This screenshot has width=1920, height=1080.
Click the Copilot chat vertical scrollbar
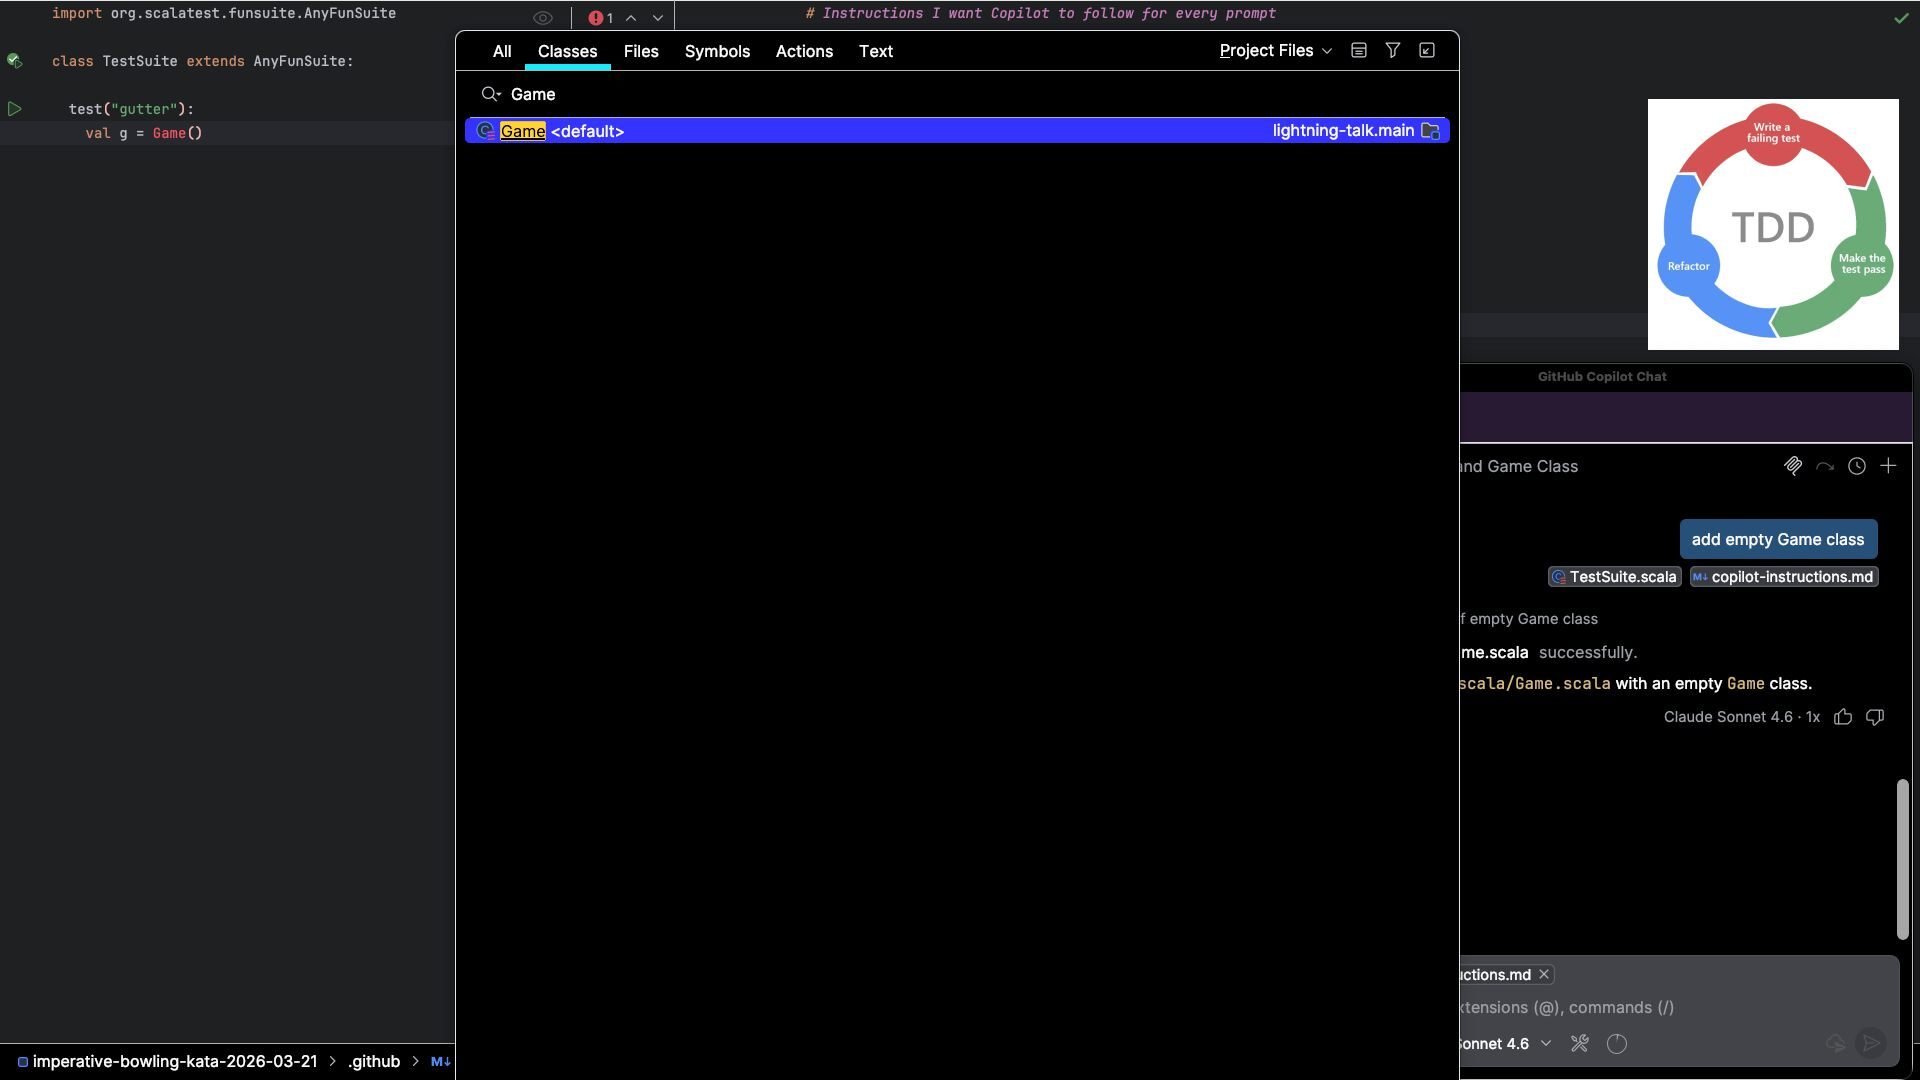point(1902,860)
